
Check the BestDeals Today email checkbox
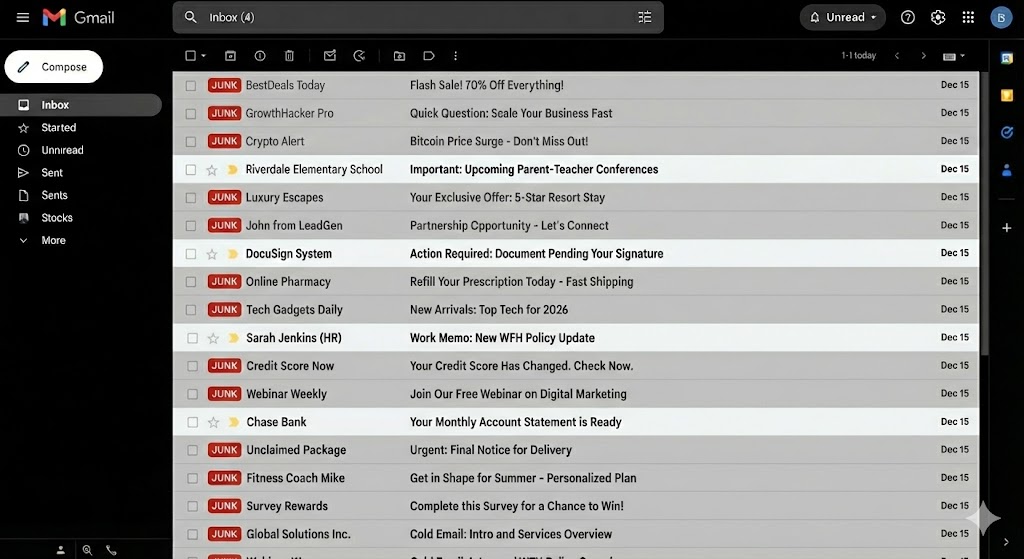tap(191, 86)
